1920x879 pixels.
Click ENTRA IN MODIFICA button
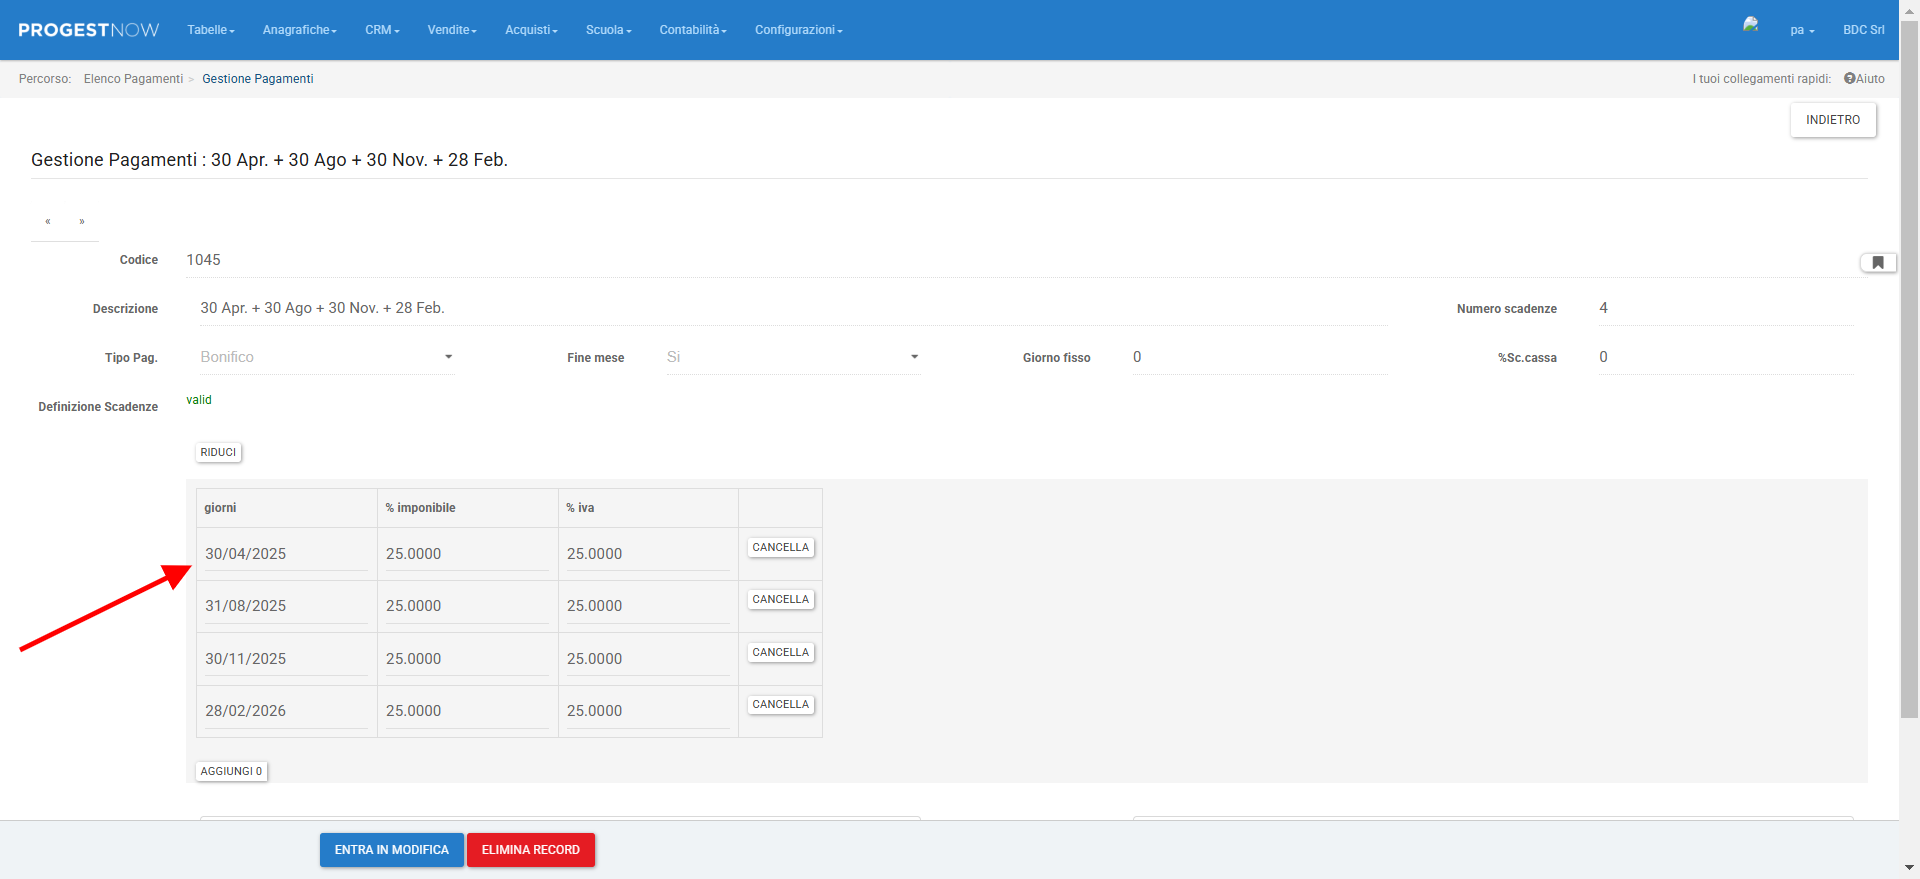[x=391, y=850]
